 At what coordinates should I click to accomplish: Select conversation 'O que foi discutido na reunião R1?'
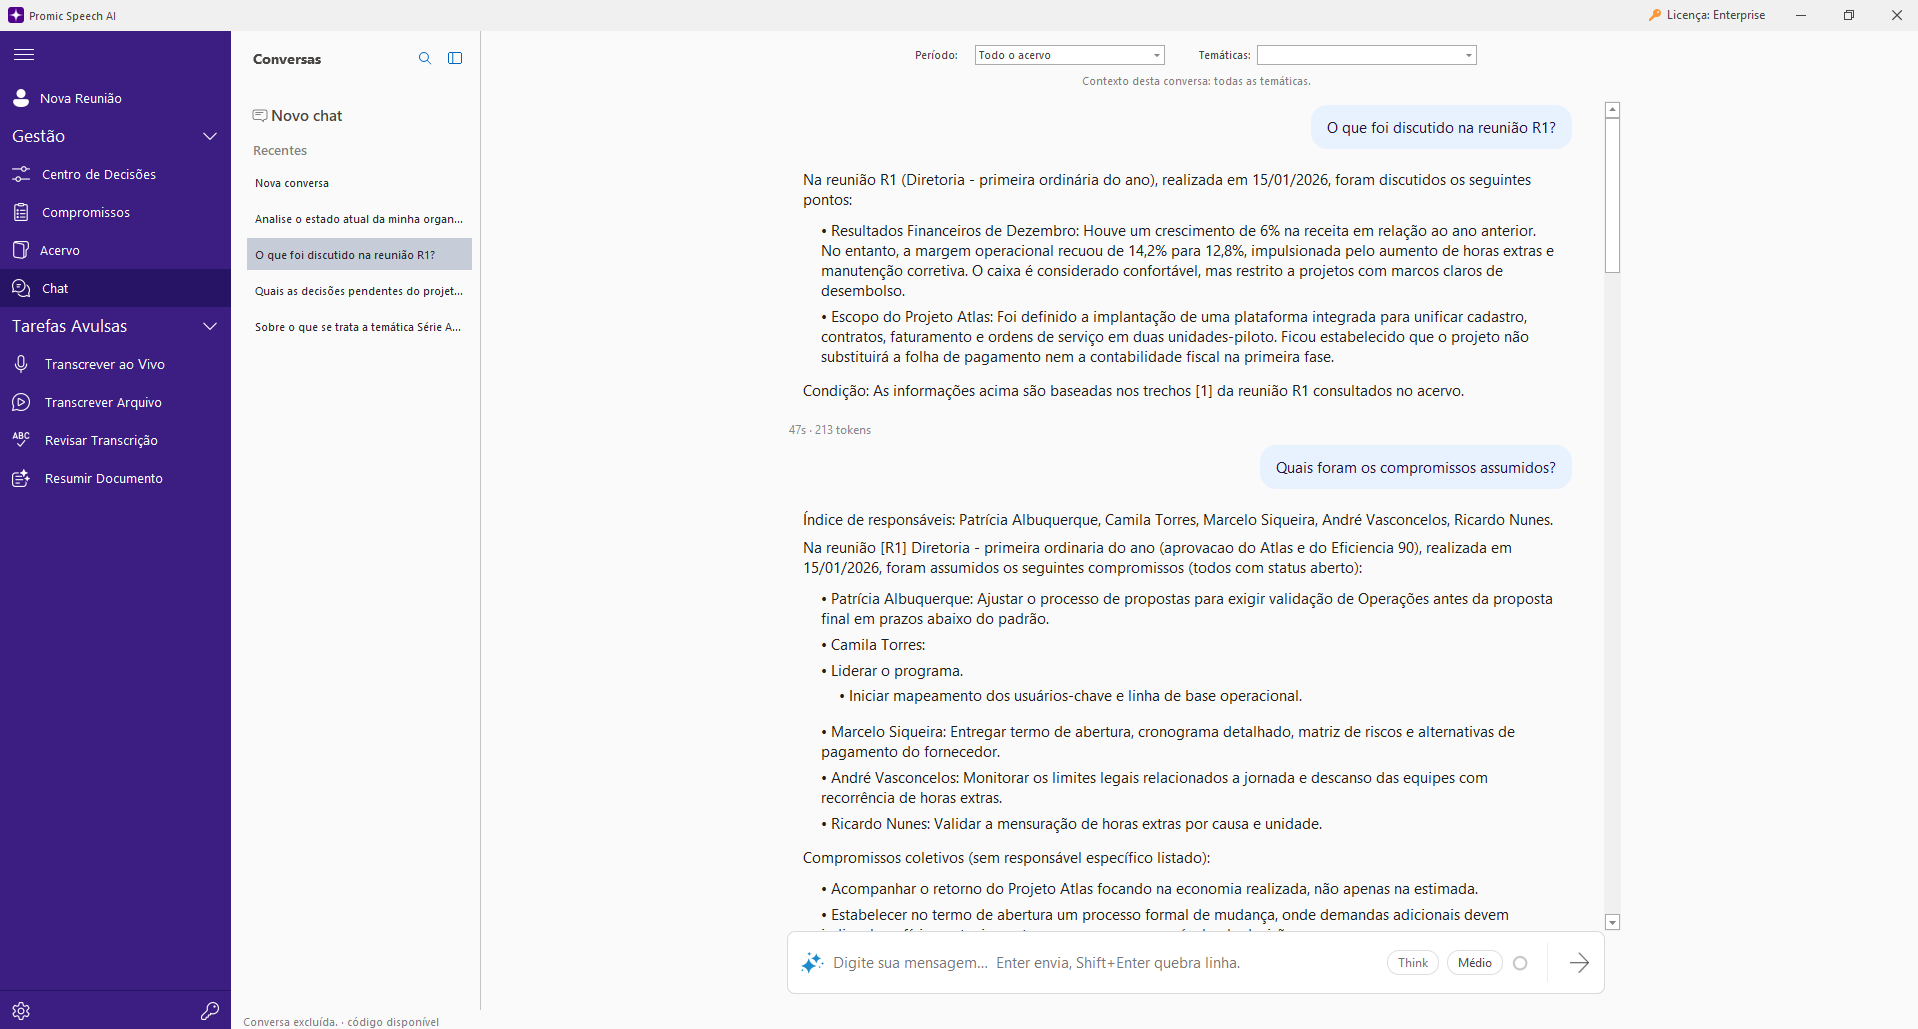pyautogui.click(x=359, y=255)
